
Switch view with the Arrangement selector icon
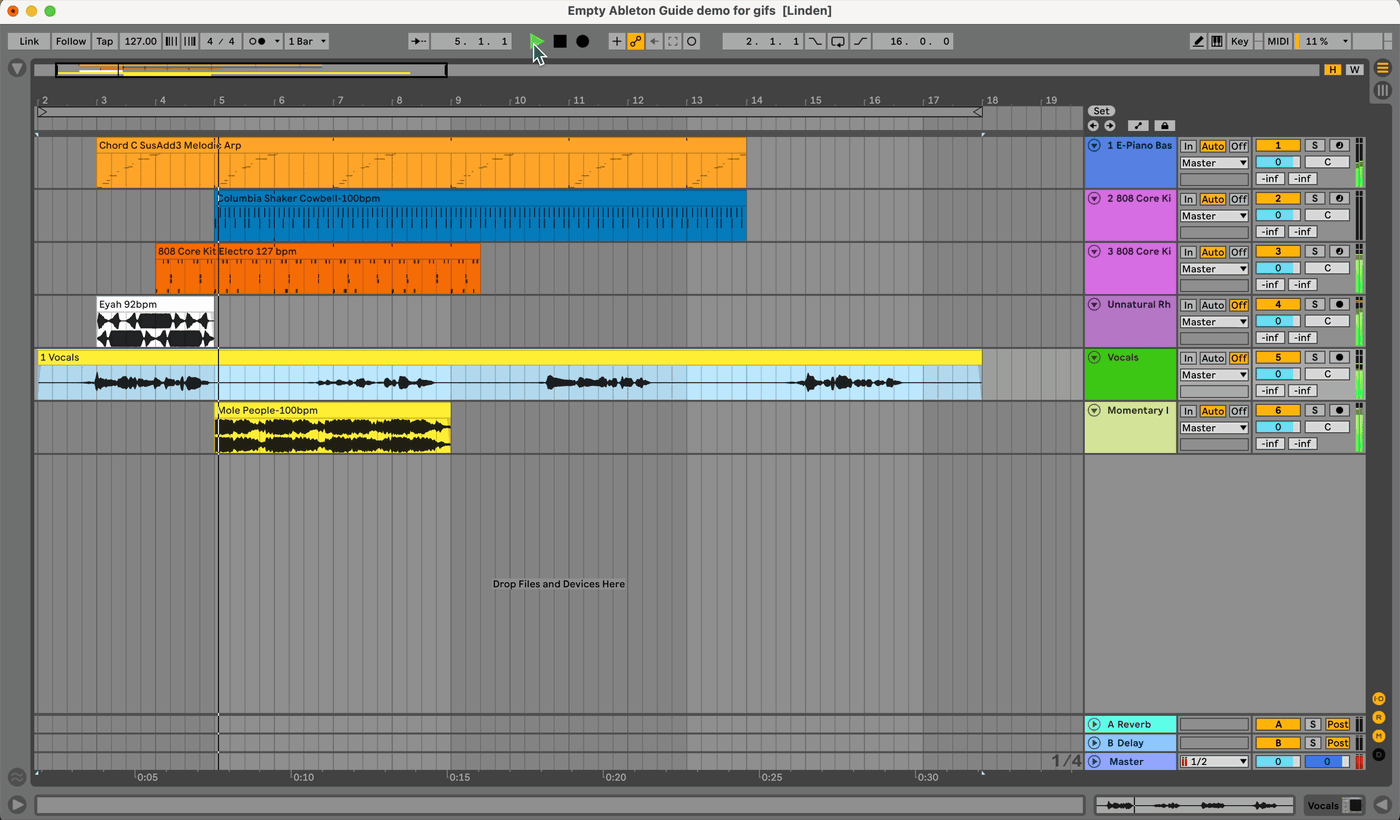click(1383, 68)
